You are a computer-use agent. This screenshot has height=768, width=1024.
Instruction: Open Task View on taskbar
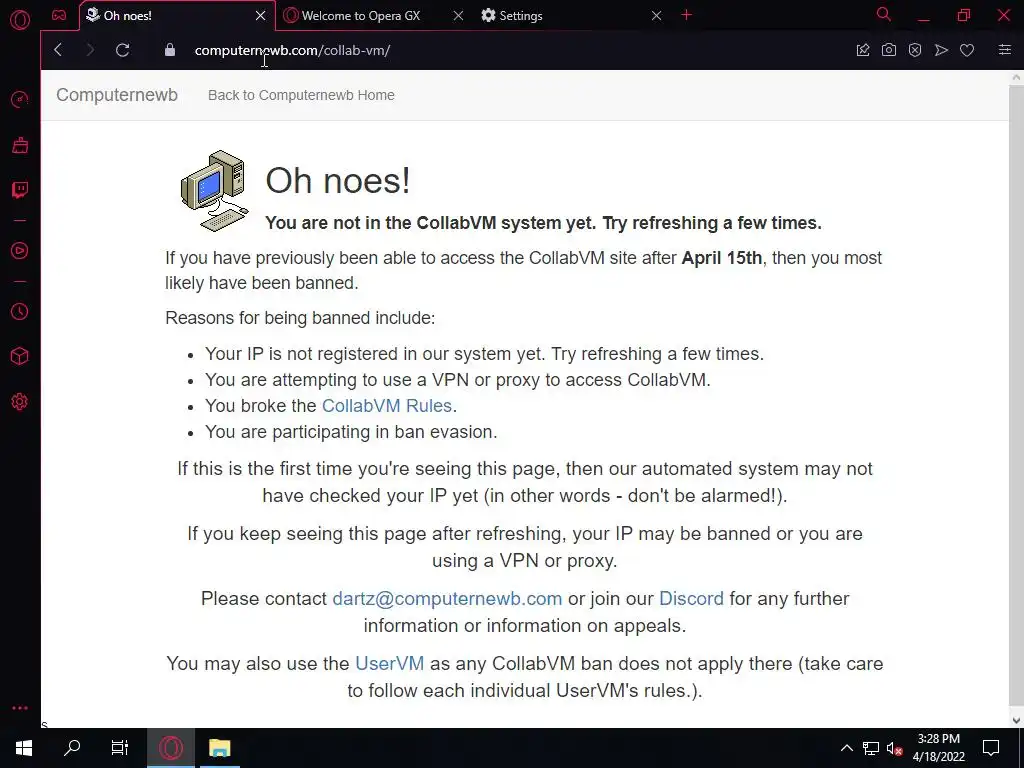[x=120, y=748]
